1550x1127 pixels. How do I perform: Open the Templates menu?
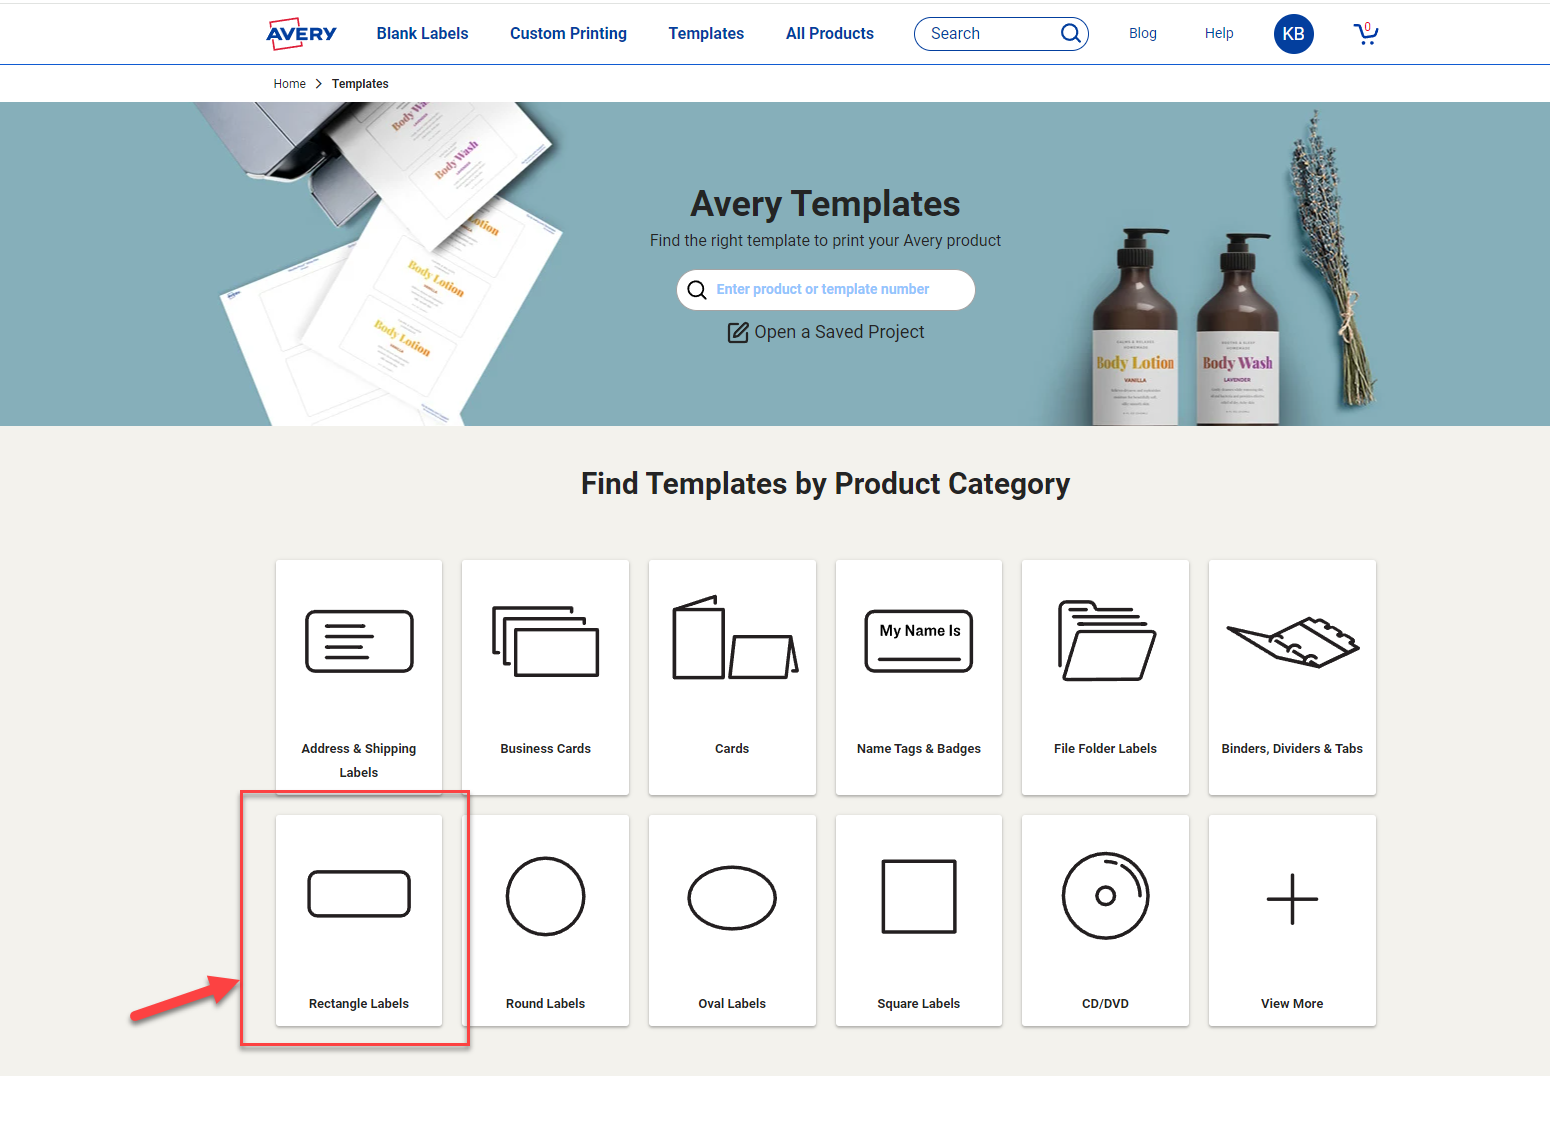[706, 34]
